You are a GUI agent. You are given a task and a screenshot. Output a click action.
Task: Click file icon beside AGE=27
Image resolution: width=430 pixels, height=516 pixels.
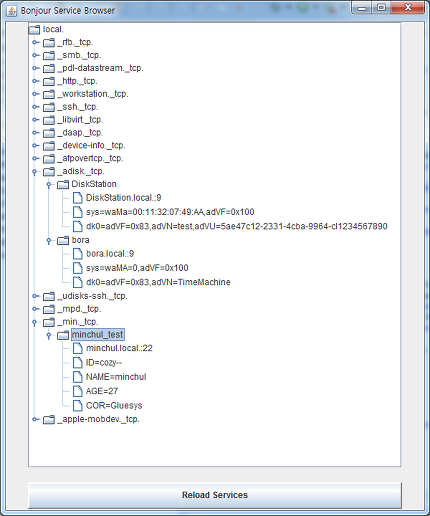(77, 391)
